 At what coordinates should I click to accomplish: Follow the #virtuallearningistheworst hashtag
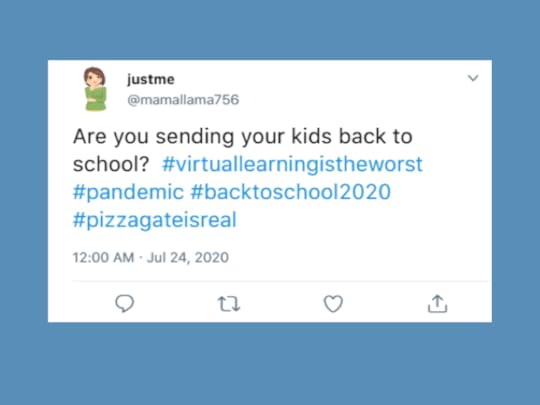[x=292, y=164]
